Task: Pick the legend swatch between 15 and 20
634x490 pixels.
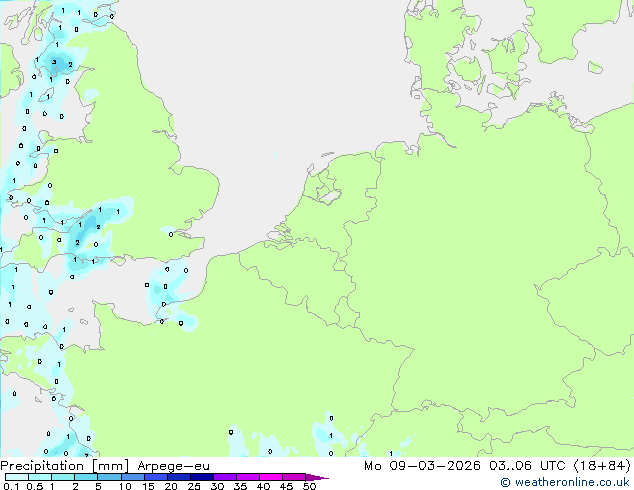Action: (x=155, y=477)
